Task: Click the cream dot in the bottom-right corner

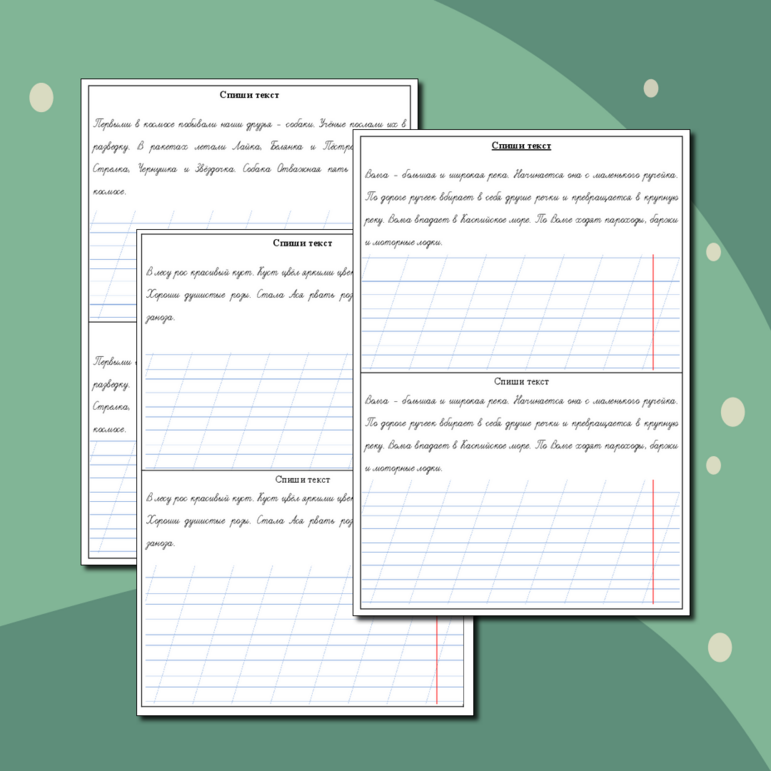Action: click(720, 645)
